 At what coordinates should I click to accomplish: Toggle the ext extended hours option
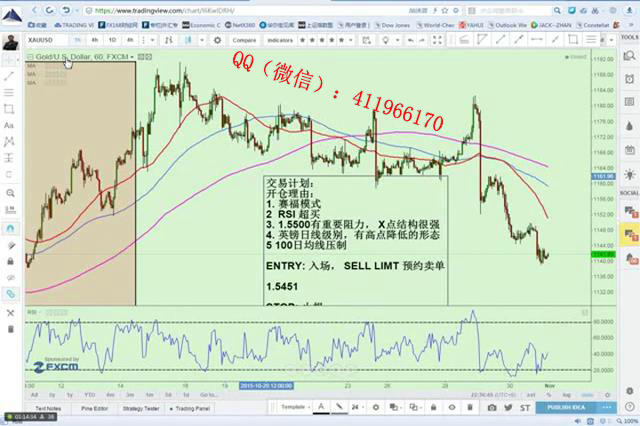pyautogui.click(x=531, y=395)
